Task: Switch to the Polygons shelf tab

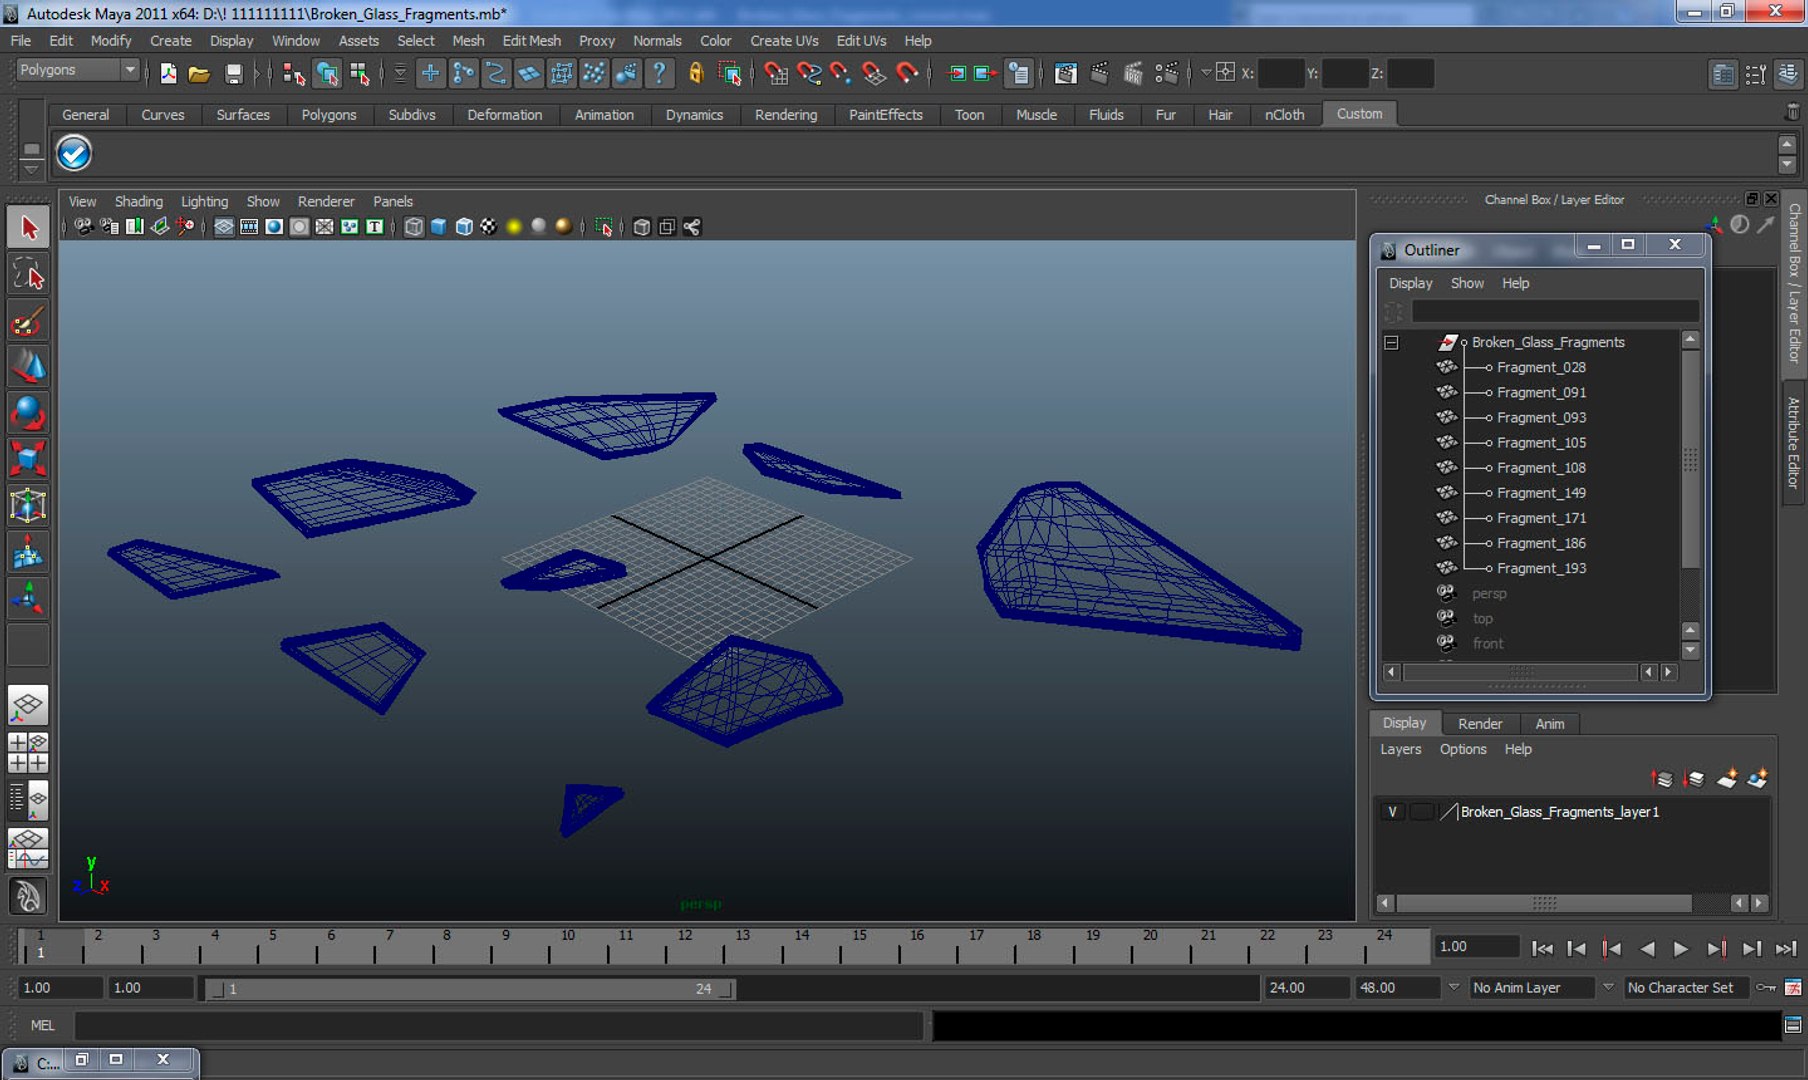Action: click(x=328, y=114)
